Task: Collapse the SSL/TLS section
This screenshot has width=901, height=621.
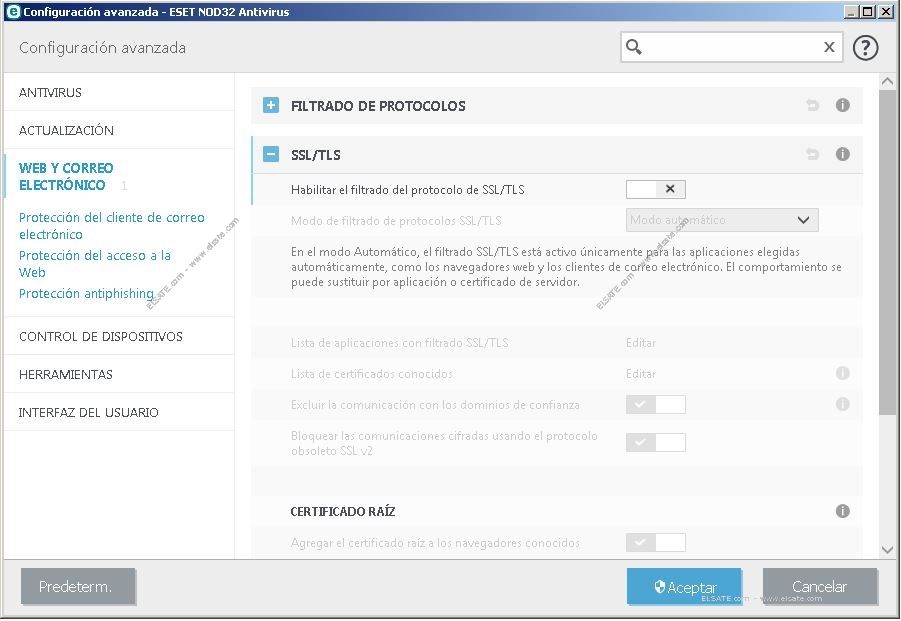Action: click(271, 154)
